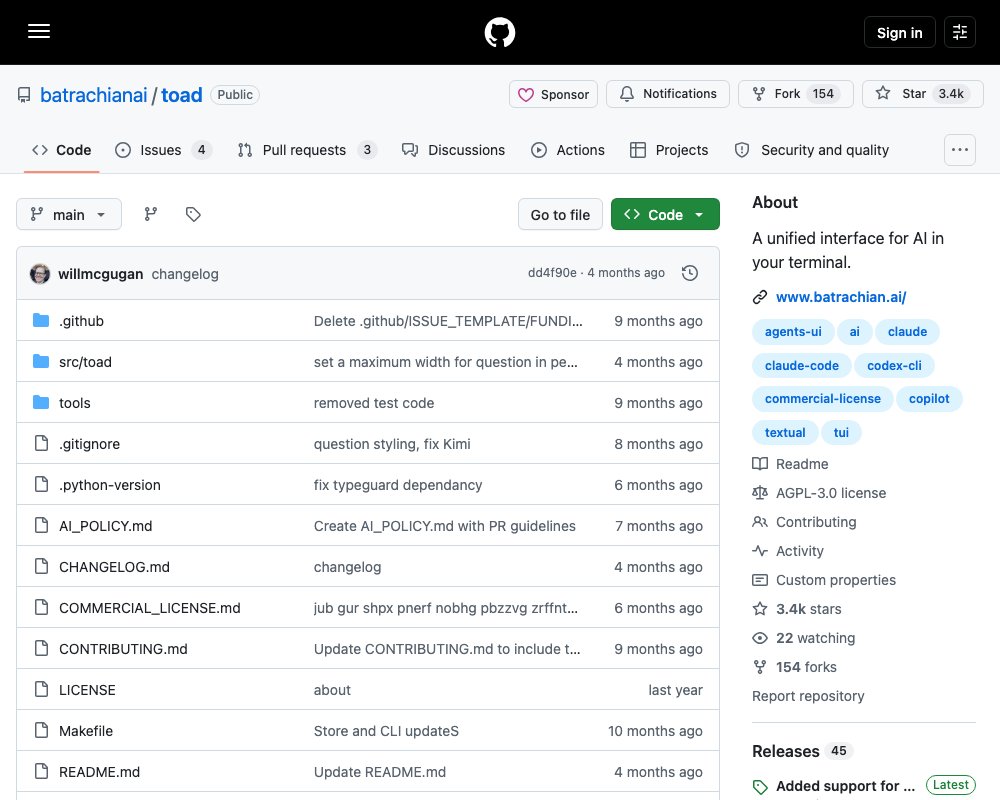This screenshot has height=800, width=1000.
Task: Open the commit hash dd4f90e link
Action: coord(552,273)
